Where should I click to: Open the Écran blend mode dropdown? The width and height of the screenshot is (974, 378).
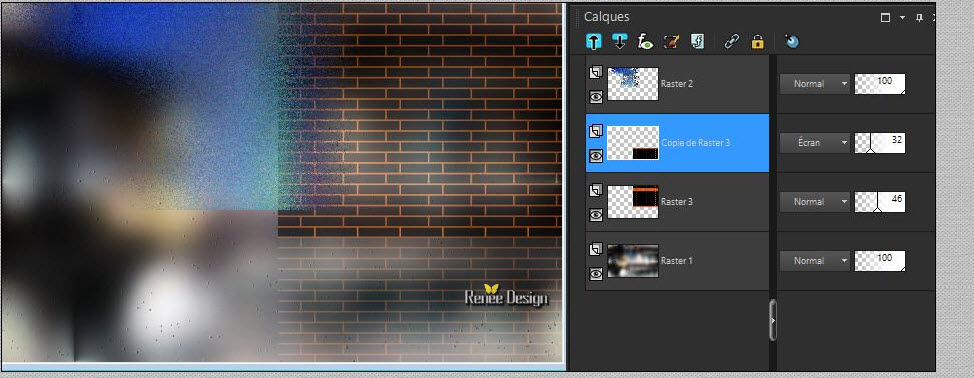tap(814, 143)
